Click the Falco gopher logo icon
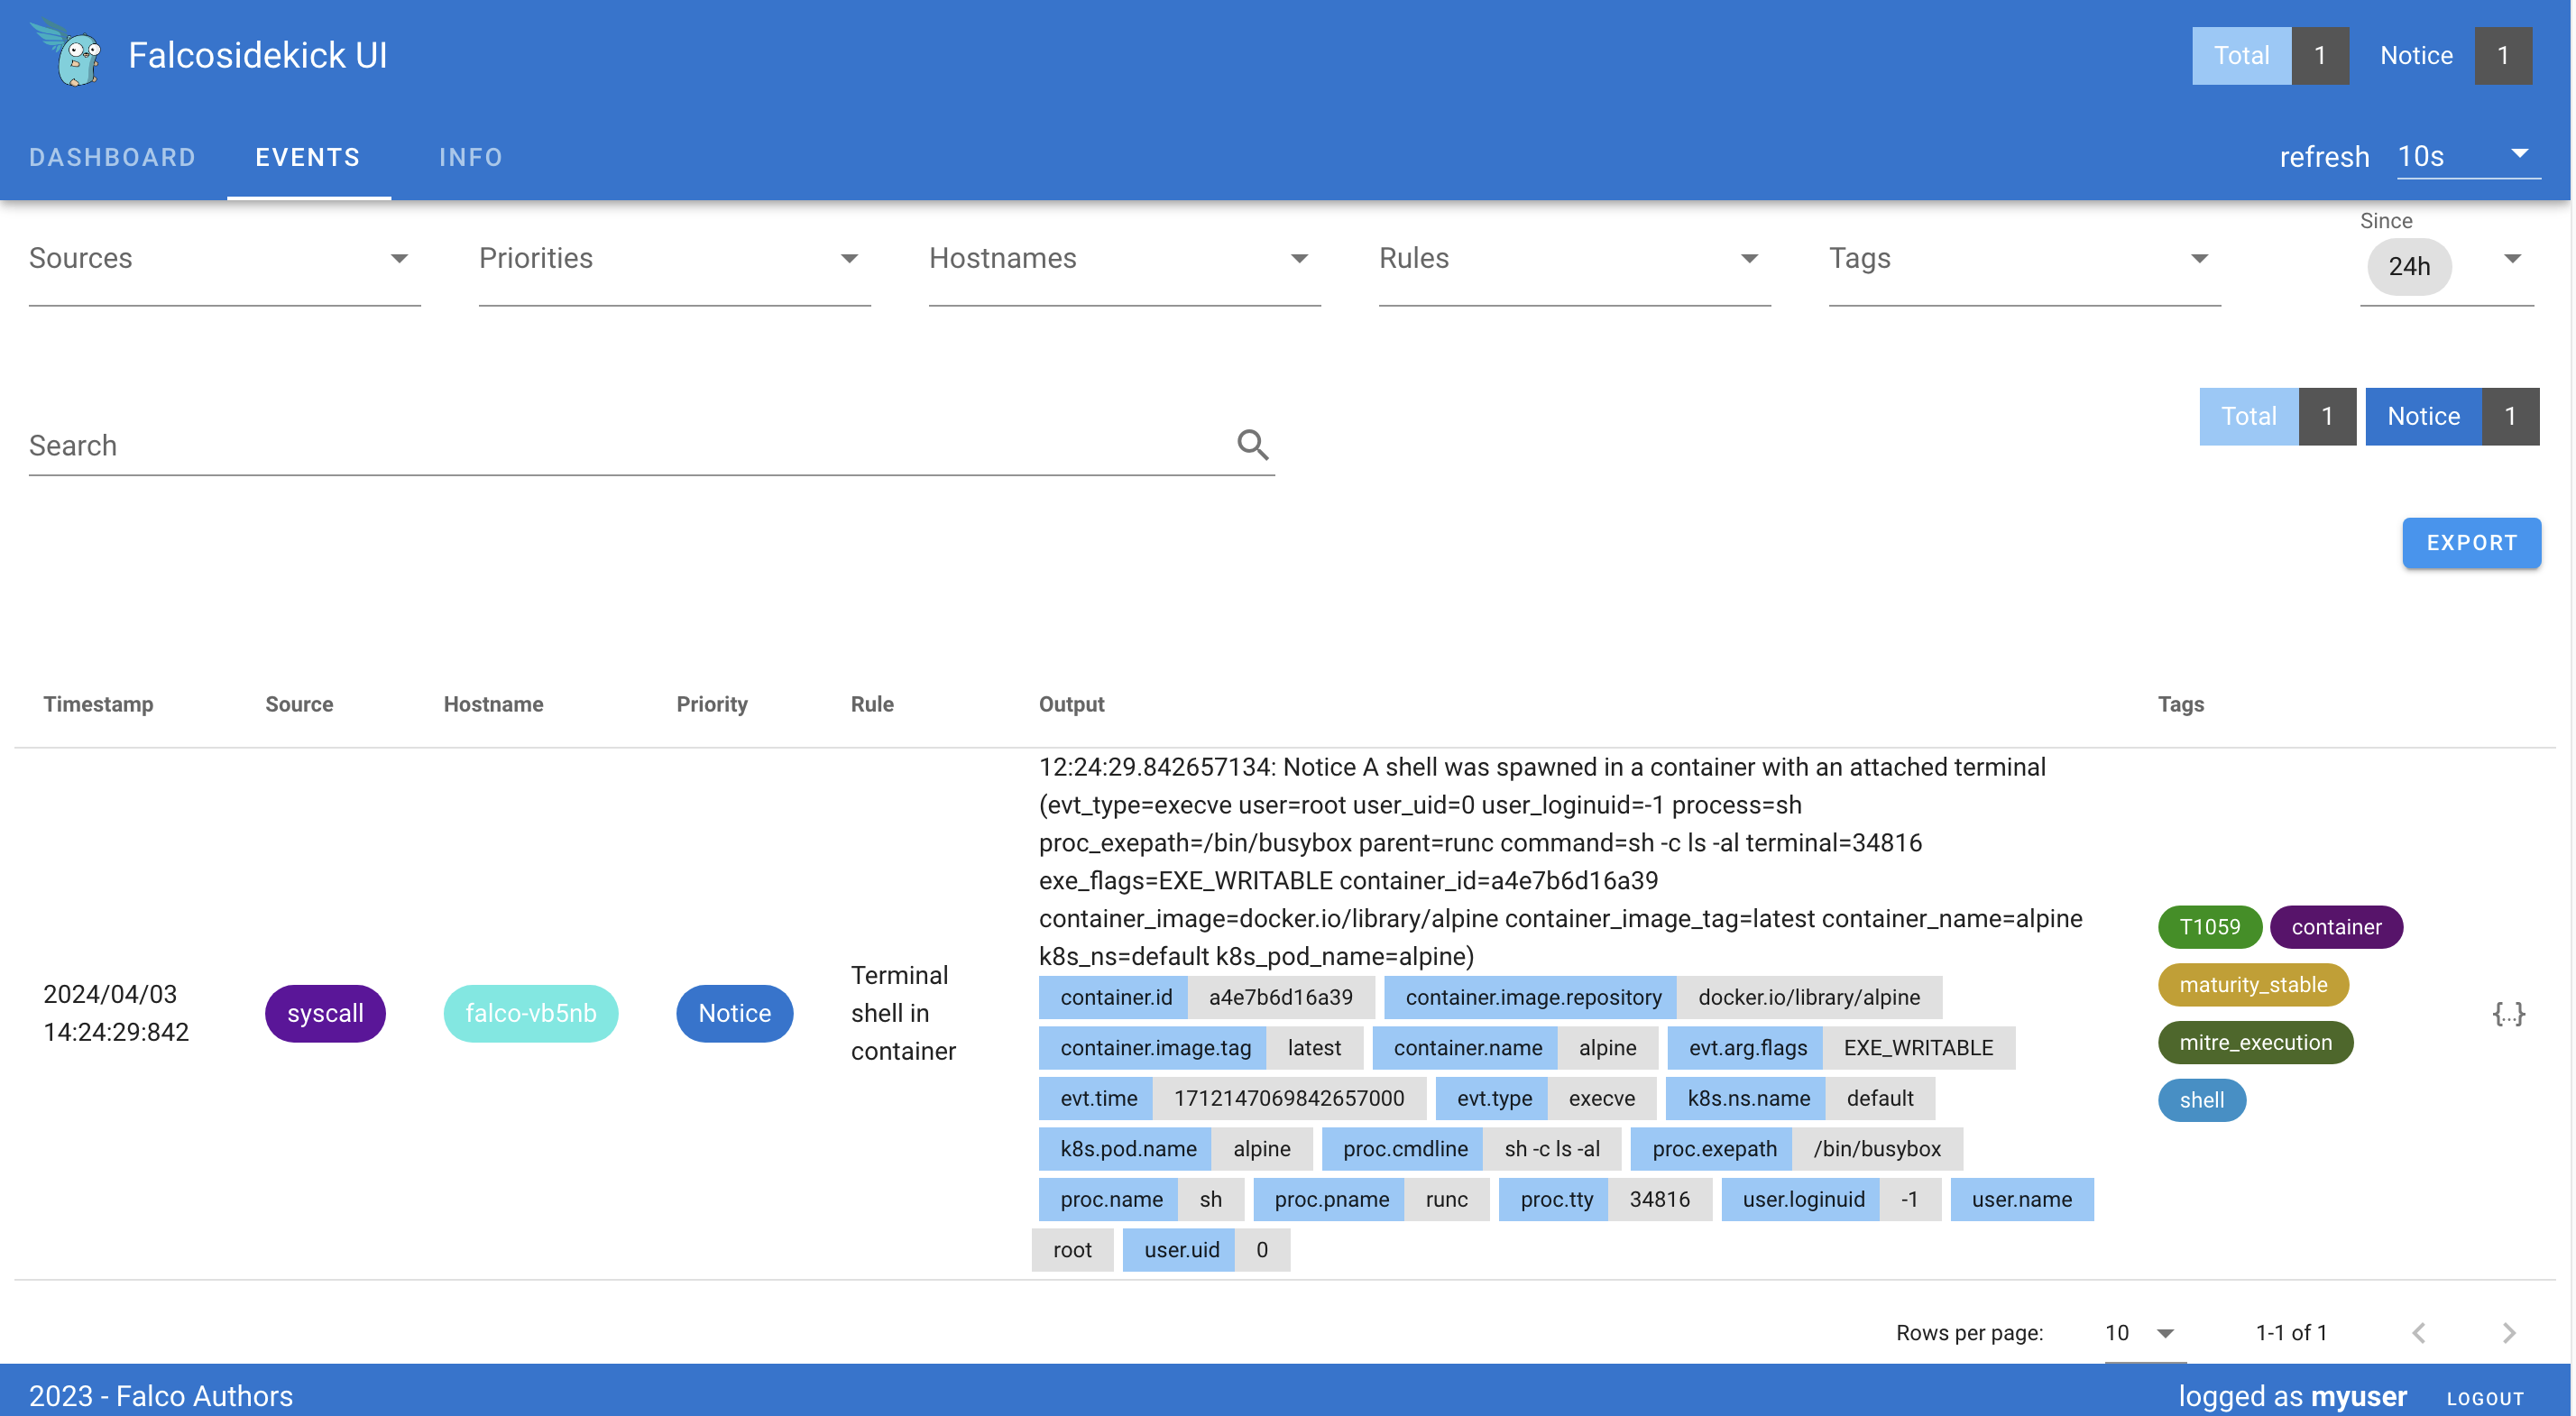The image size is (2576, 1416). [69, 54]
